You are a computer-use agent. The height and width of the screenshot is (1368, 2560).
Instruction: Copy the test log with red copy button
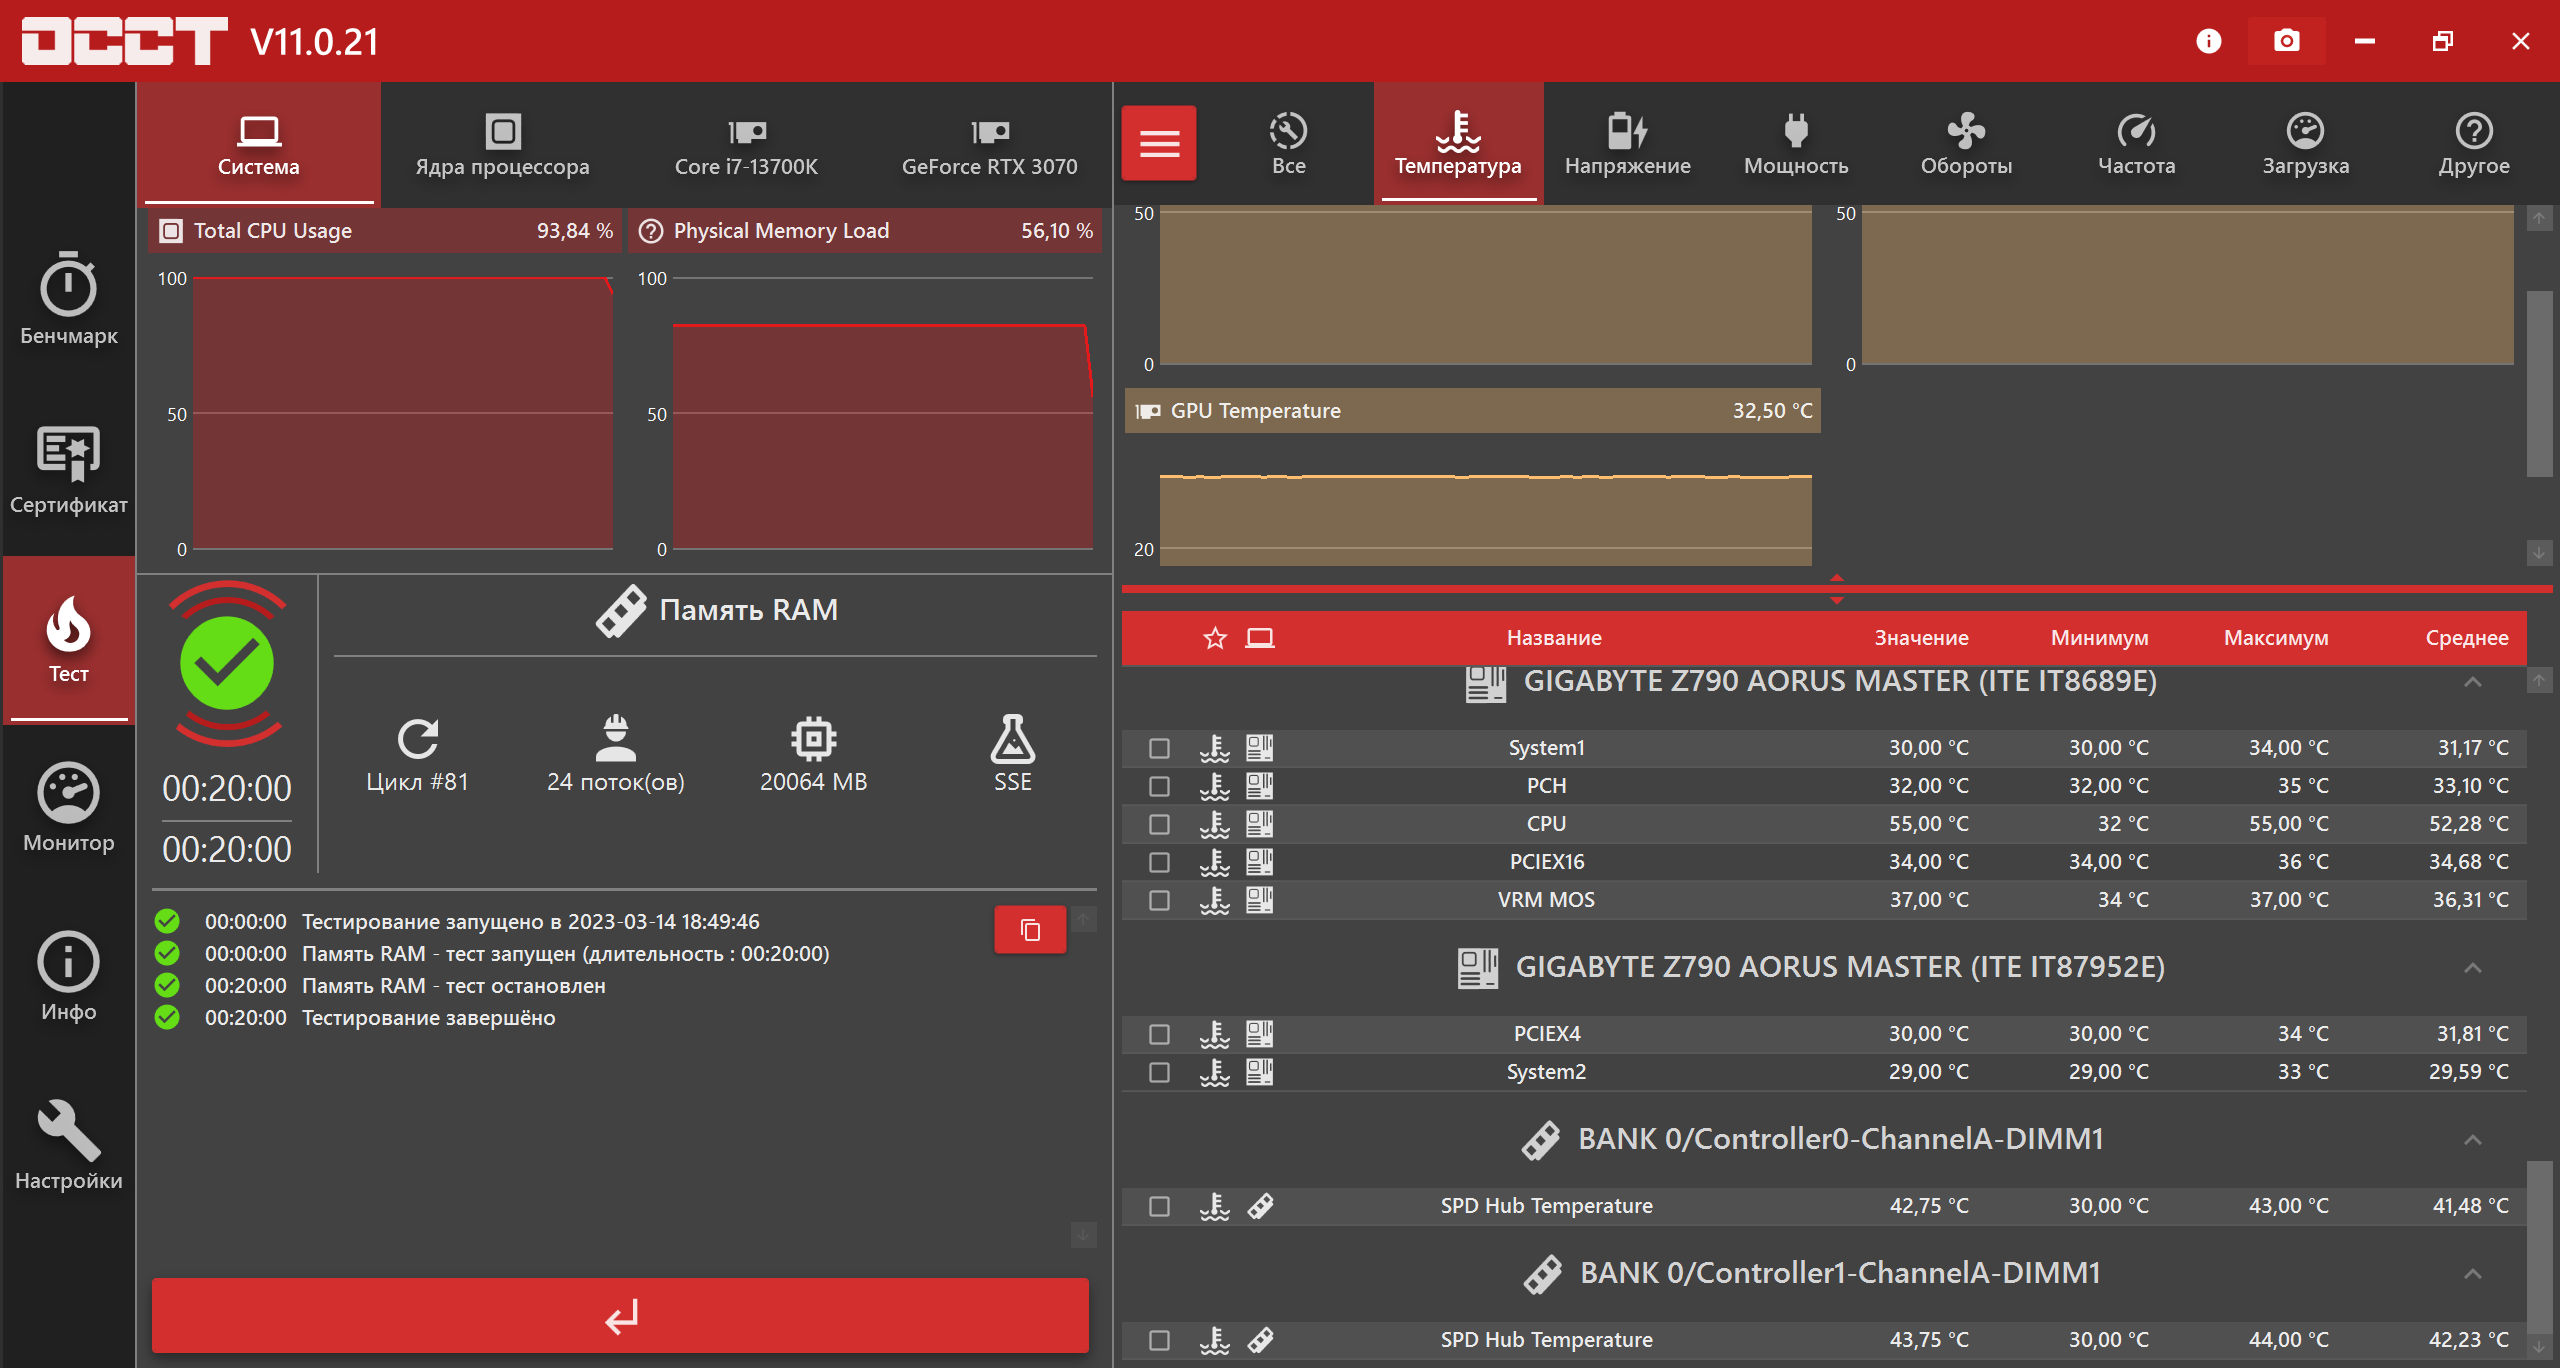(1029, 930)
